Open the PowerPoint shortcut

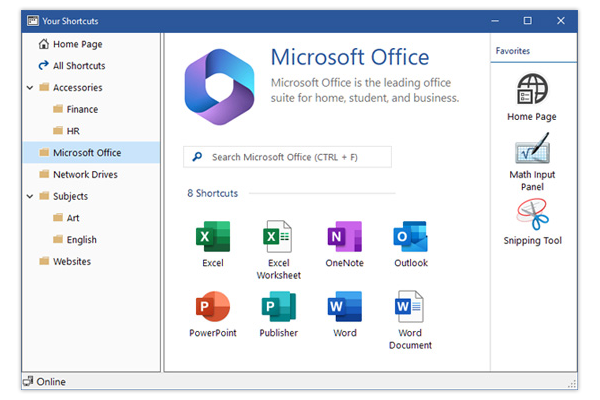point(213,307)
